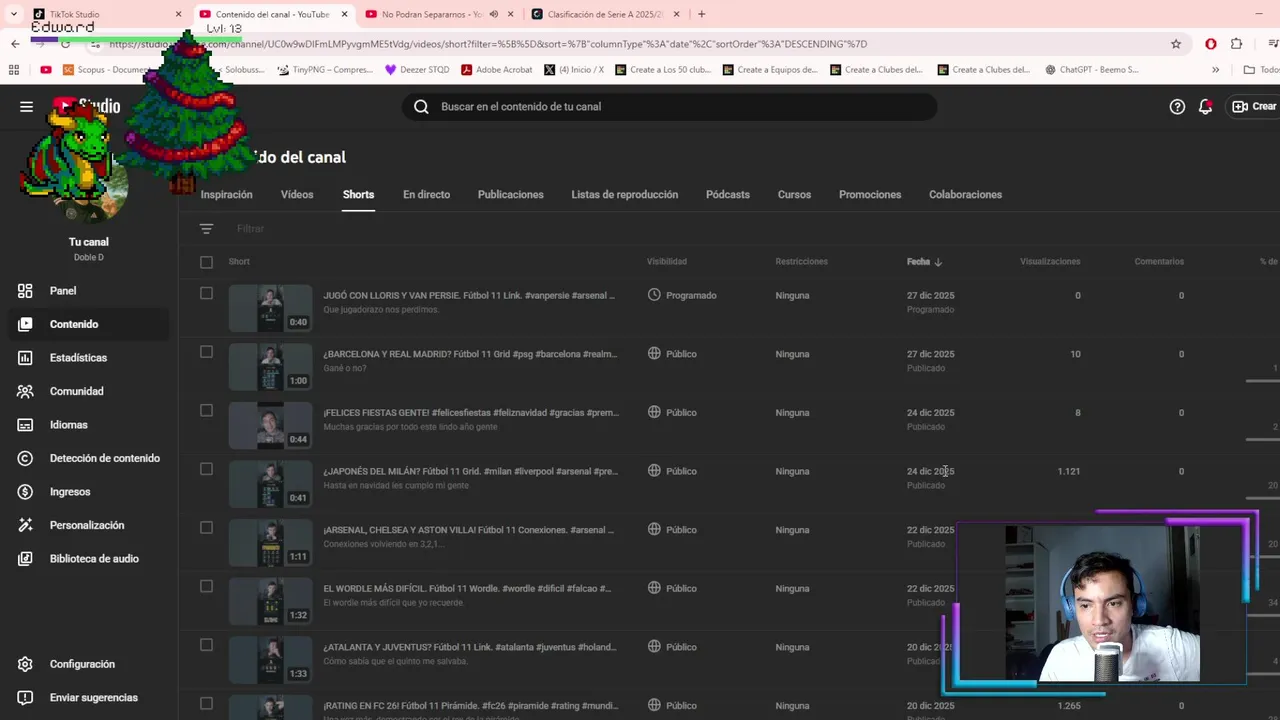Open title link ATALANTA Y JUVENTUS short
This screenshot has height=720, width=1280.
click(x=470, y=647)
